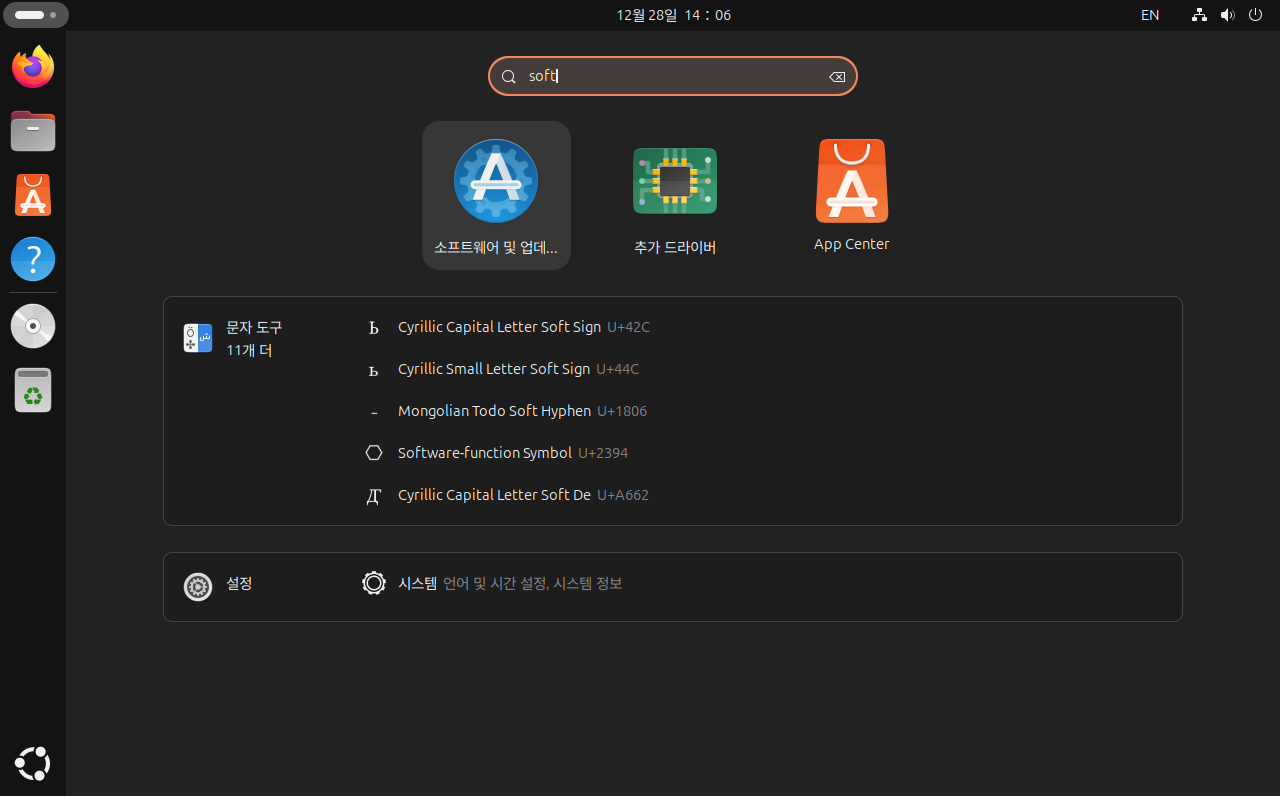Open App Center icon in the dock

tap(33, 195)
